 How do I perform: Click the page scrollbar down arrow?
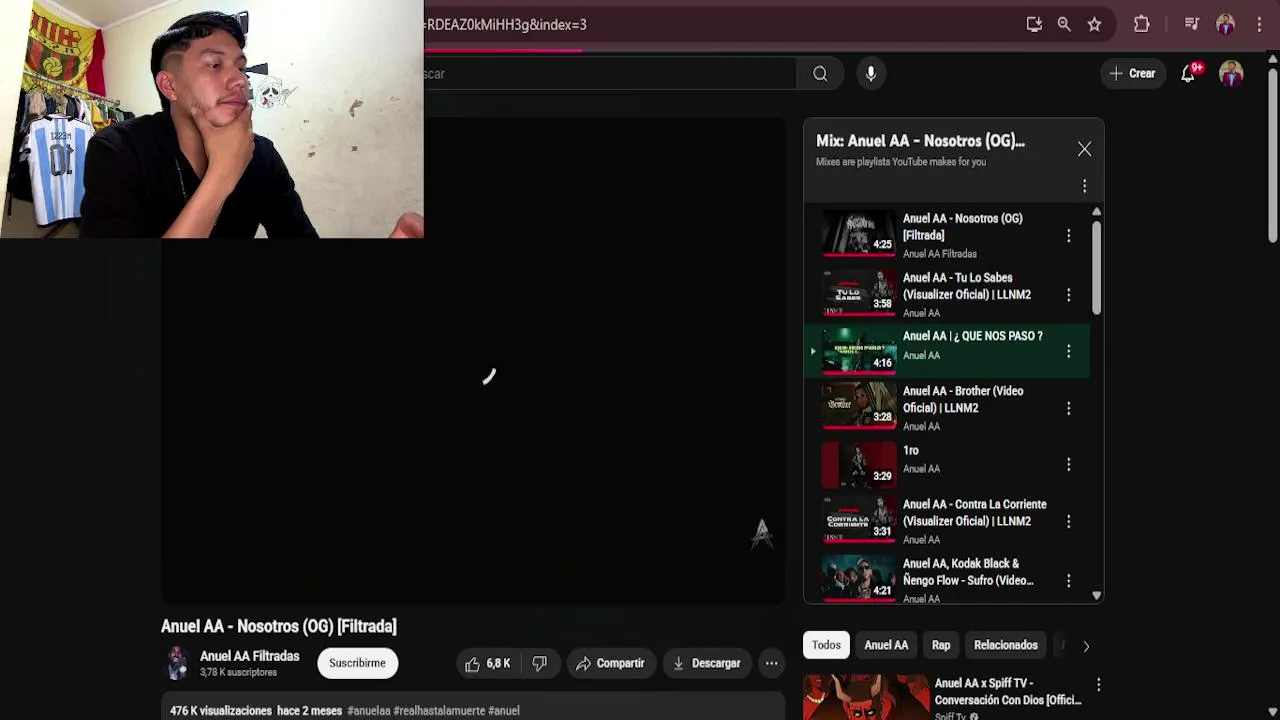(x=1272, y=712)
